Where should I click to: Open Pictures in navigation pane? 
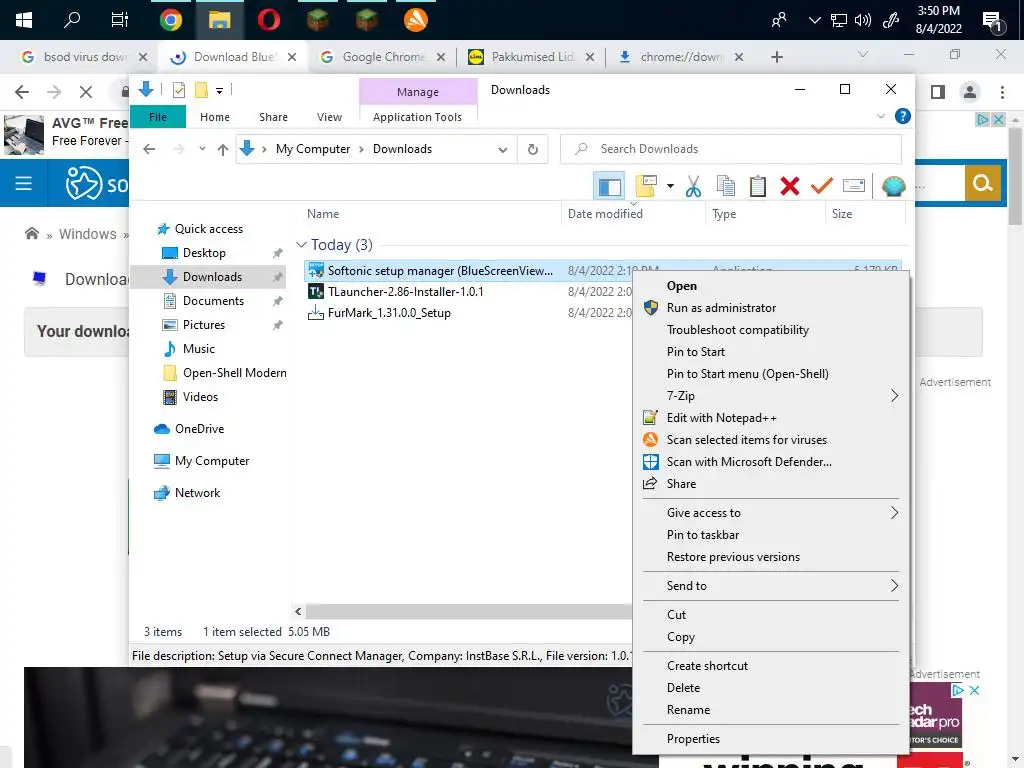click(203, 325)
